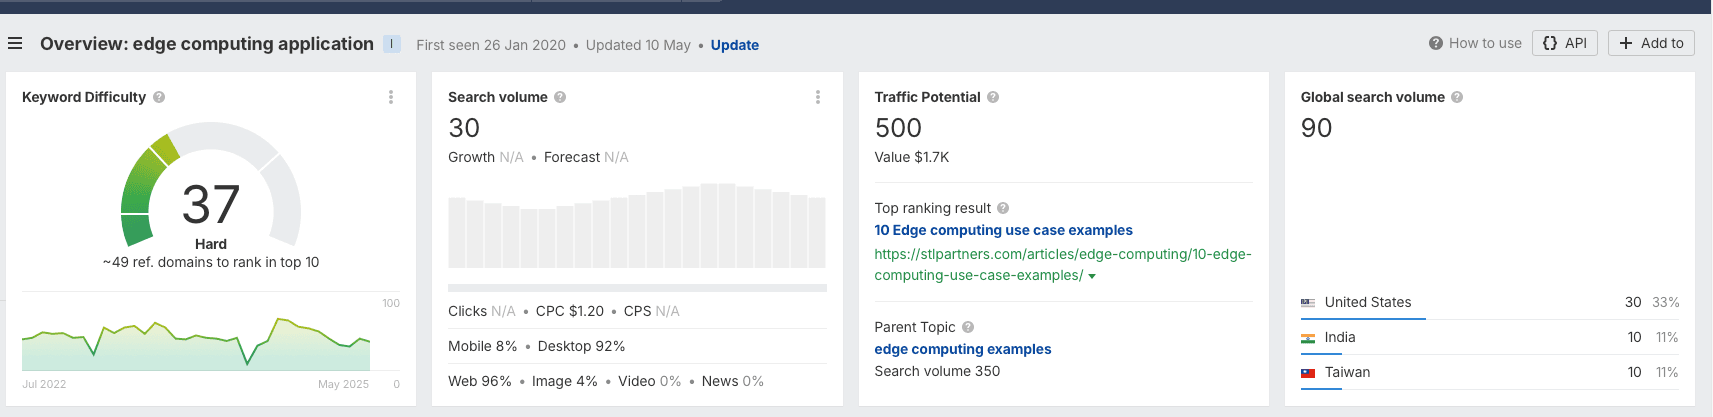Click Parent Topic help question icon
The height and width of the screenshot is (417, 1713).
click(968, 327)
